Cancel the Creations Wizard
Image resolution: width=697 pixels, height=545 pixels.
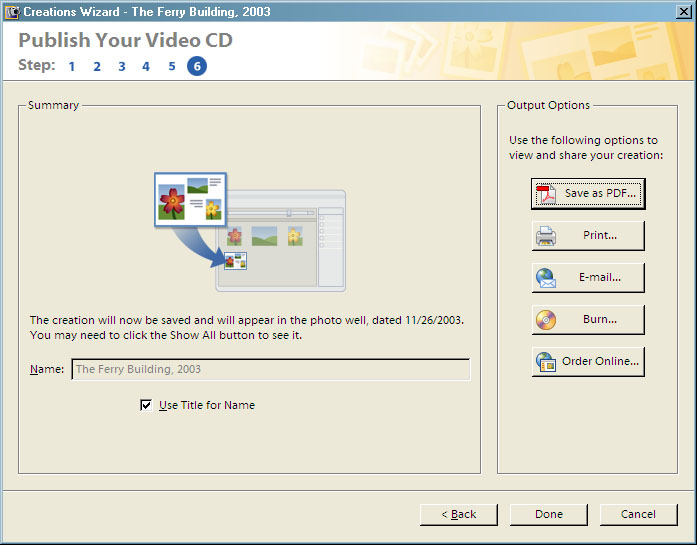(638, 514)
